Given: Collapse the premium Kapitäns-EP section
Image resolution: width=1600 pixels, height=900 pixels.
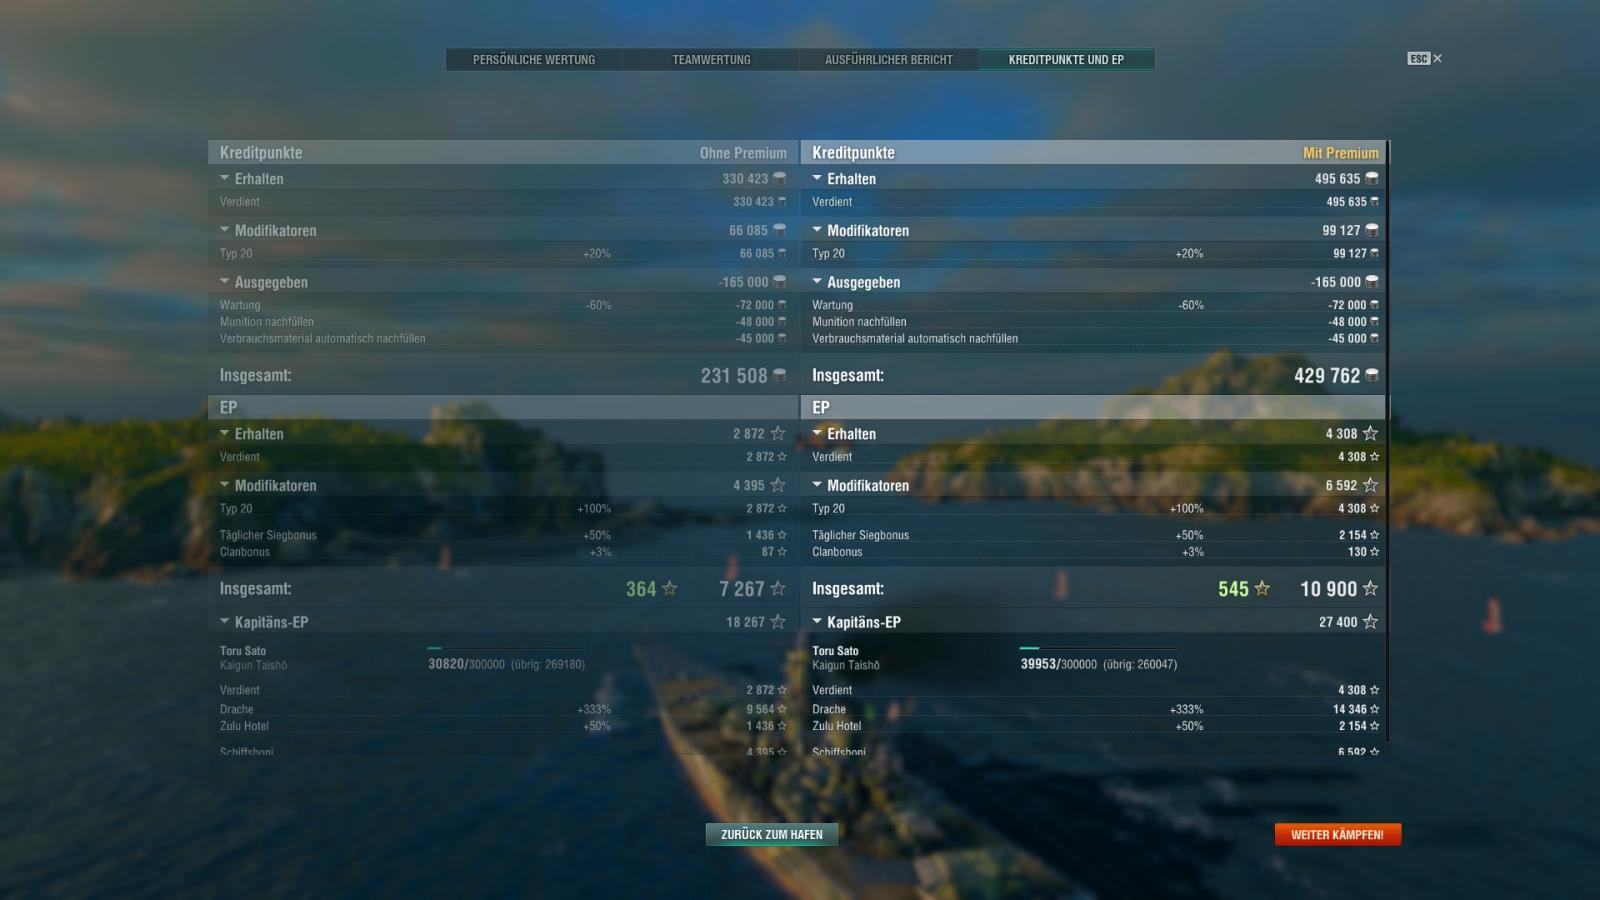Looking at the screenshot, I should (x=817, y=622).
